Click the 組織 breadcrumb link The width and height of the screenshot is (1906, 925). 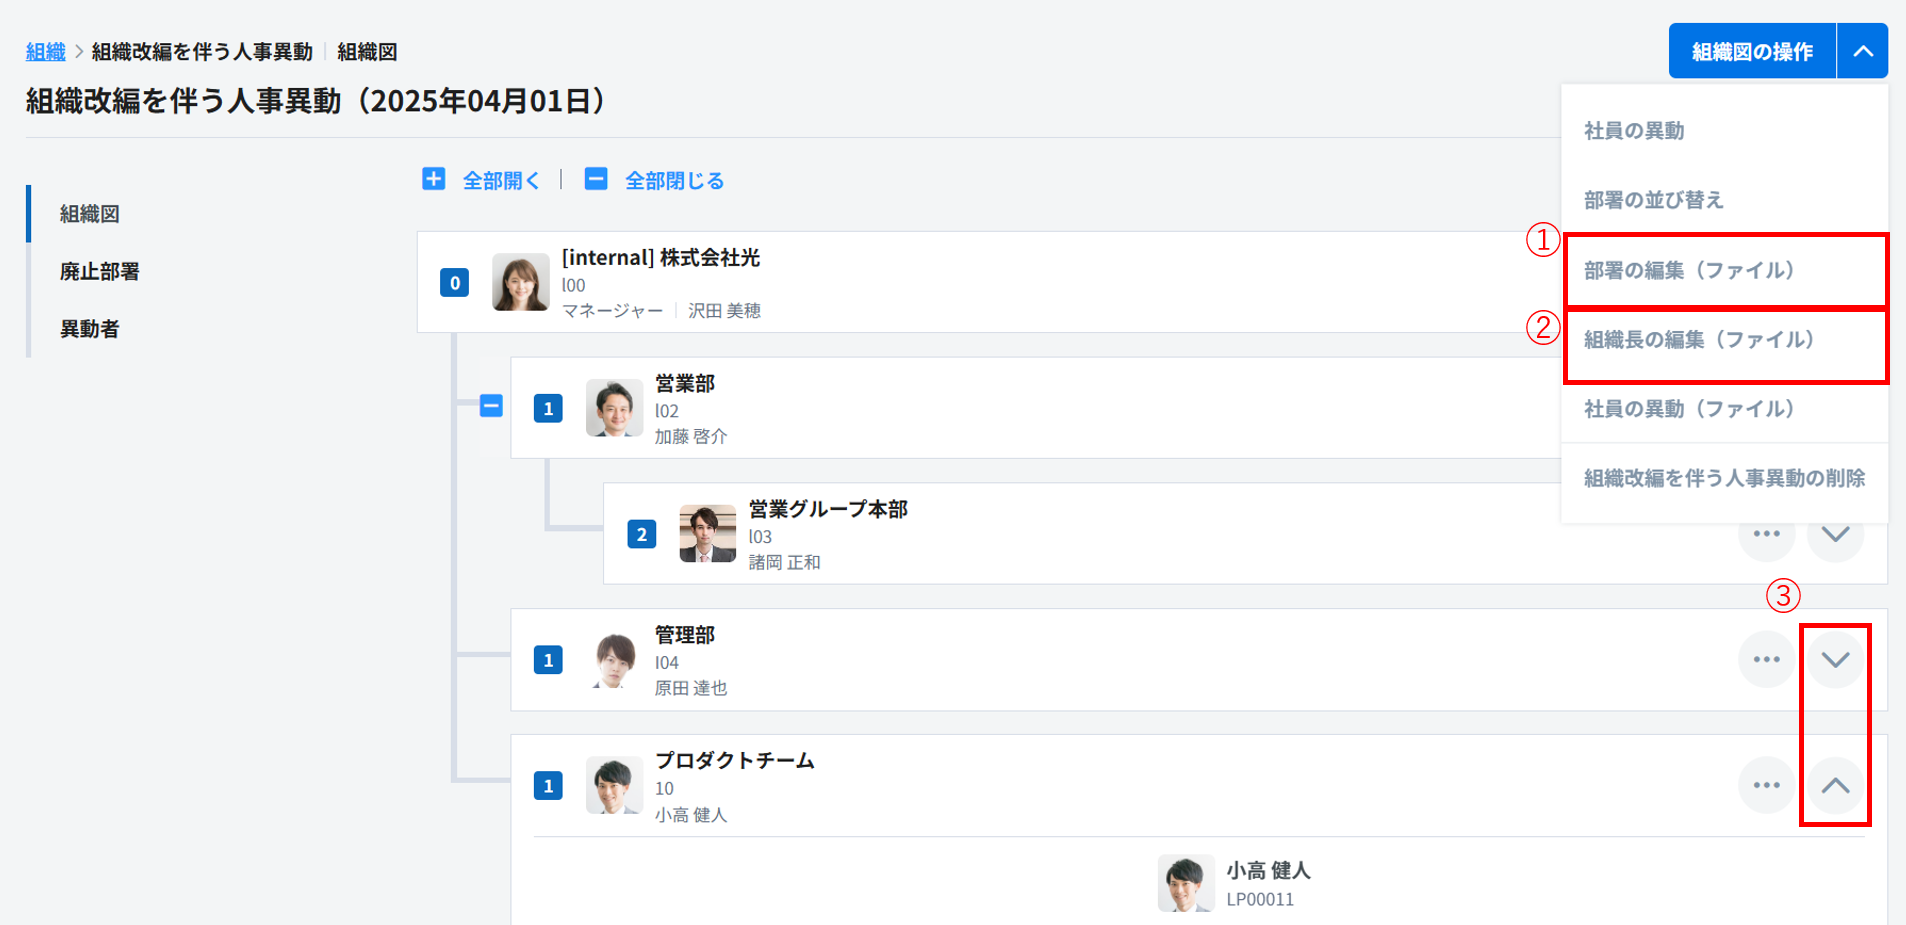pos(45,52)
